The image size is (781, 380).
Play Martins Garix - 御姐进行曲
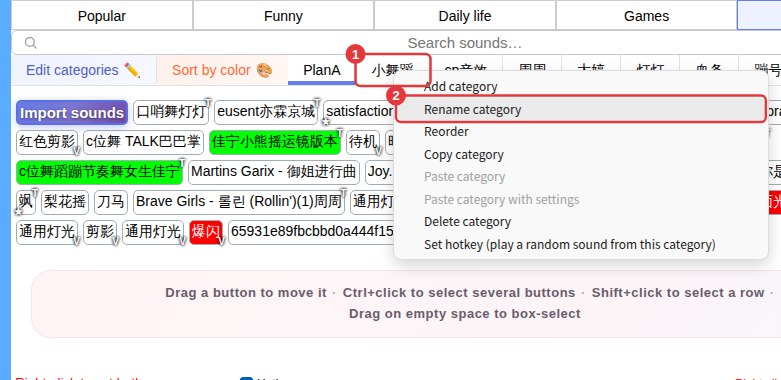[x=274, y=172]
